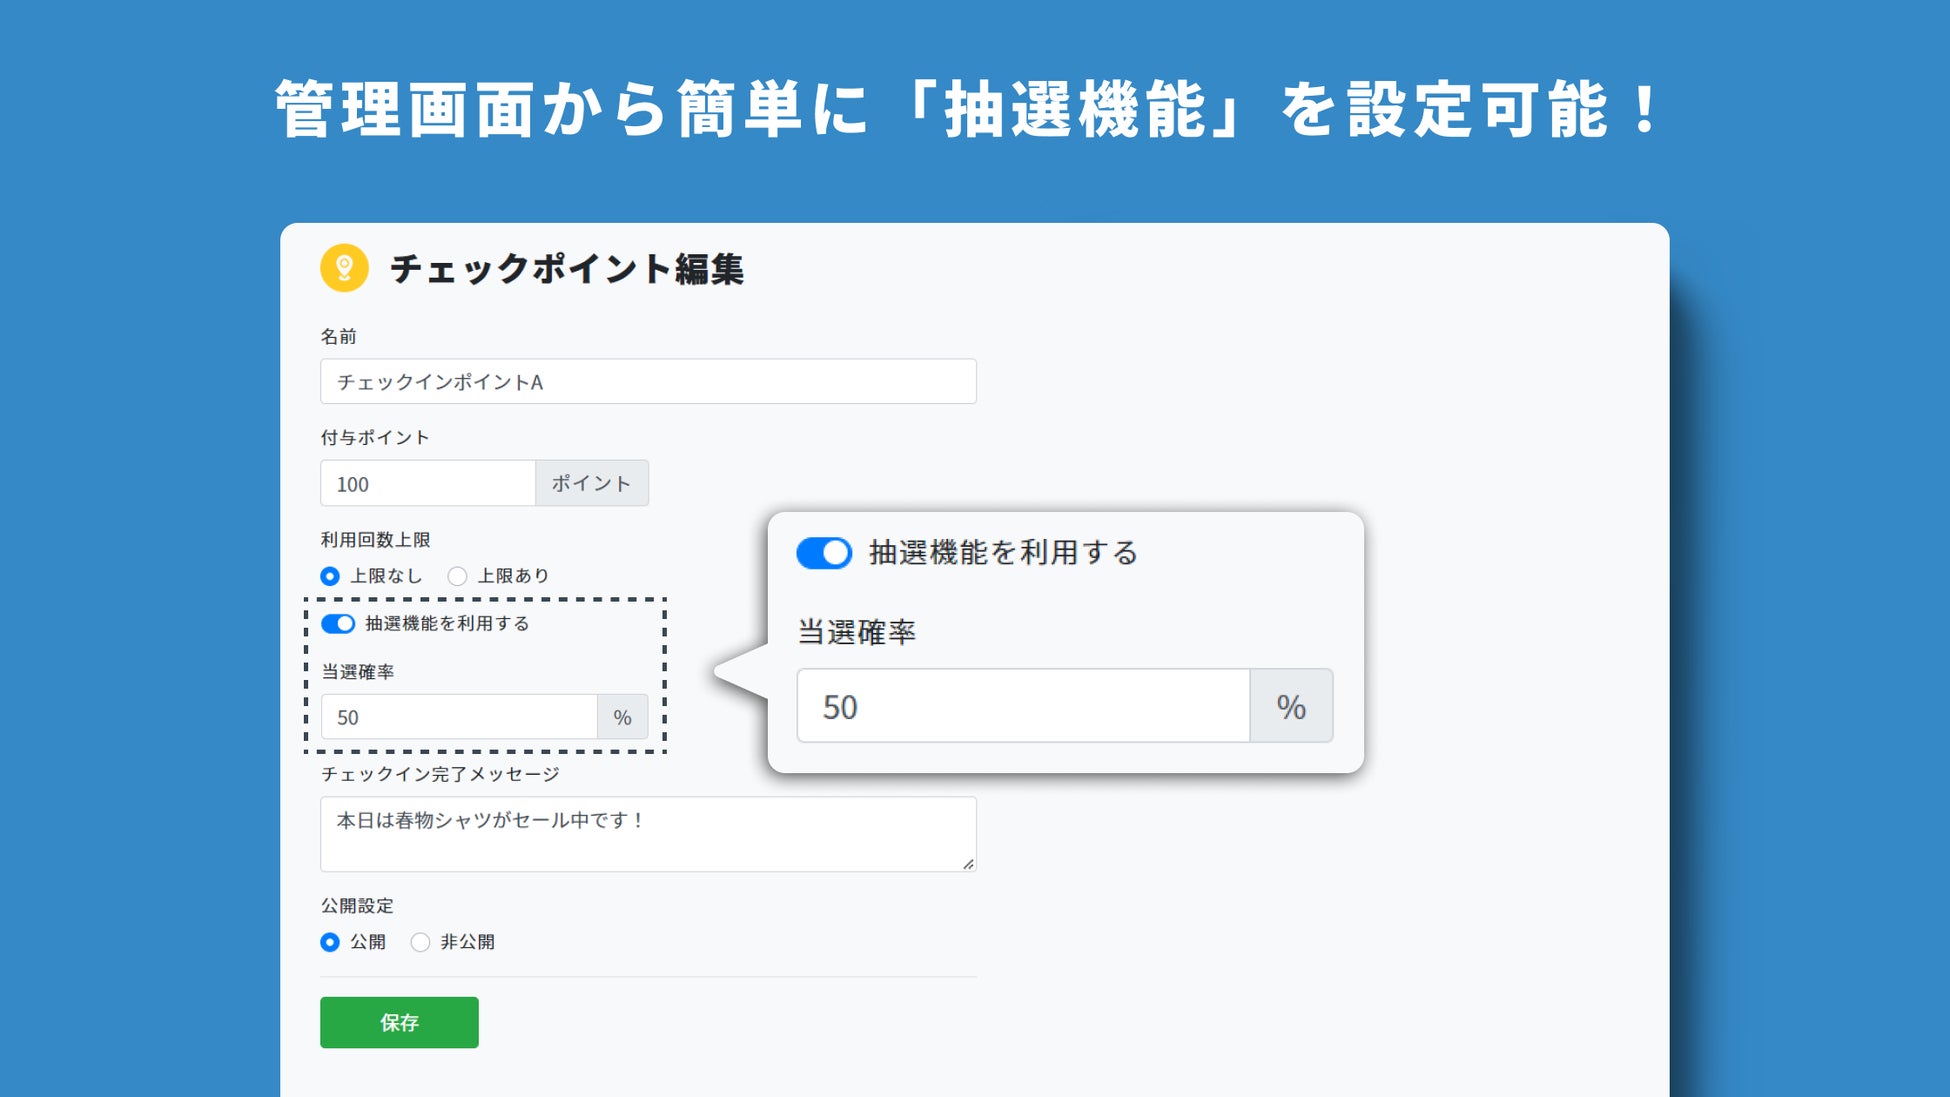The width and height of the screenshot is (1950, 1097).
Task: Click the 上限あり label text
Action: 513,576
